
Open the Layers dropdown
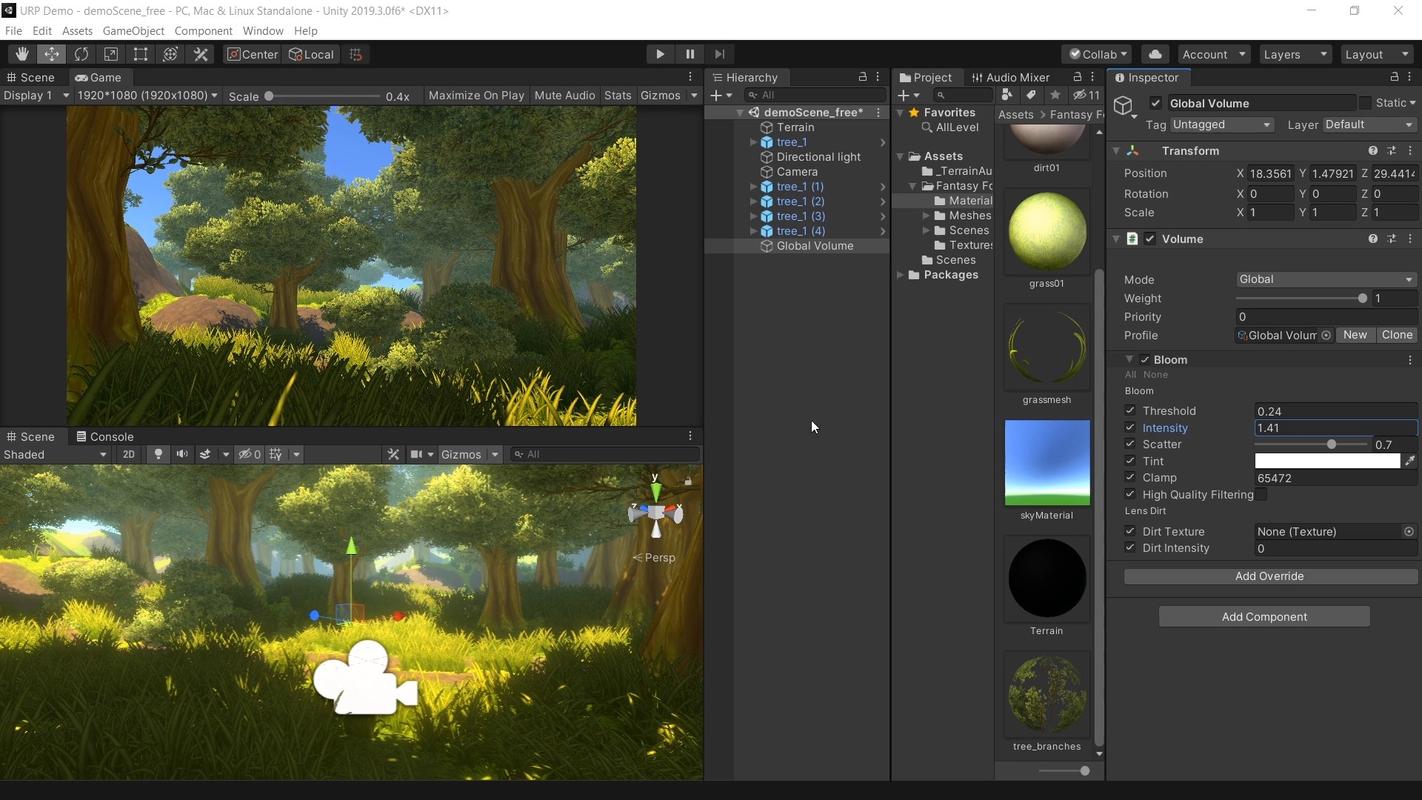[x=1294, y=54]
